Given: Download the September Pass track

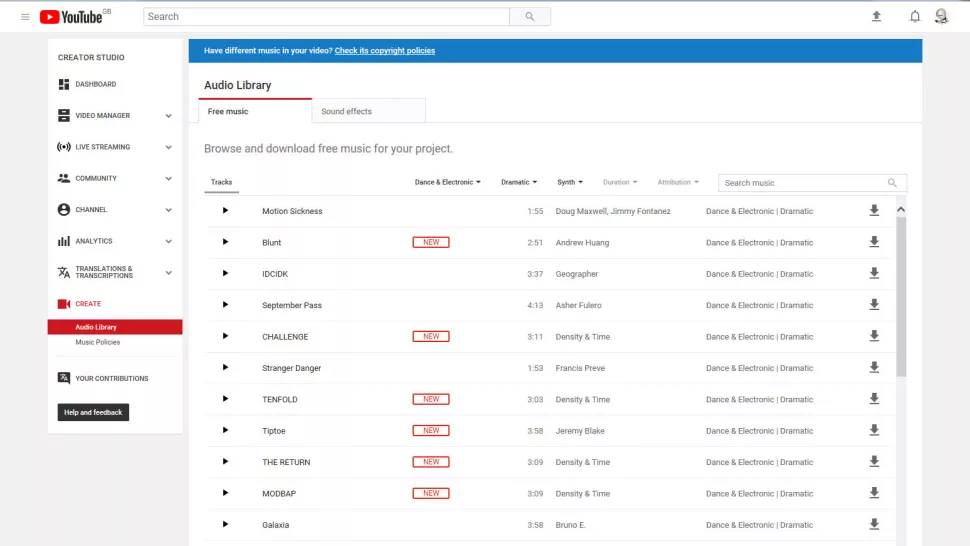Looking at the screenshot, I should click(x=874, y=305).
